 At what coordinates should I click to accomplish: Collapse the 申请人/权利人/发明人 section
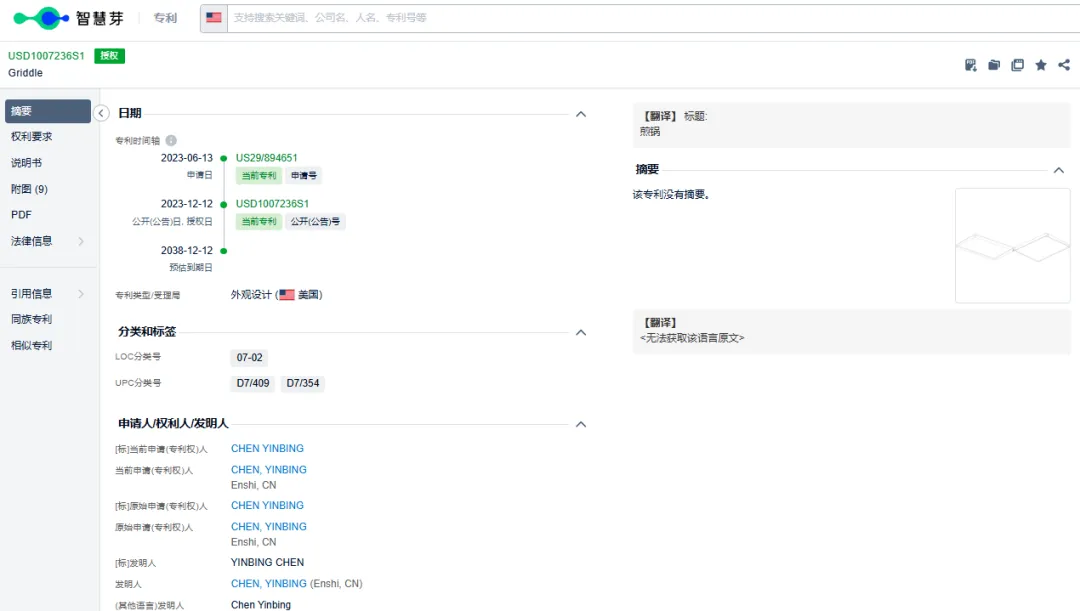581,424
